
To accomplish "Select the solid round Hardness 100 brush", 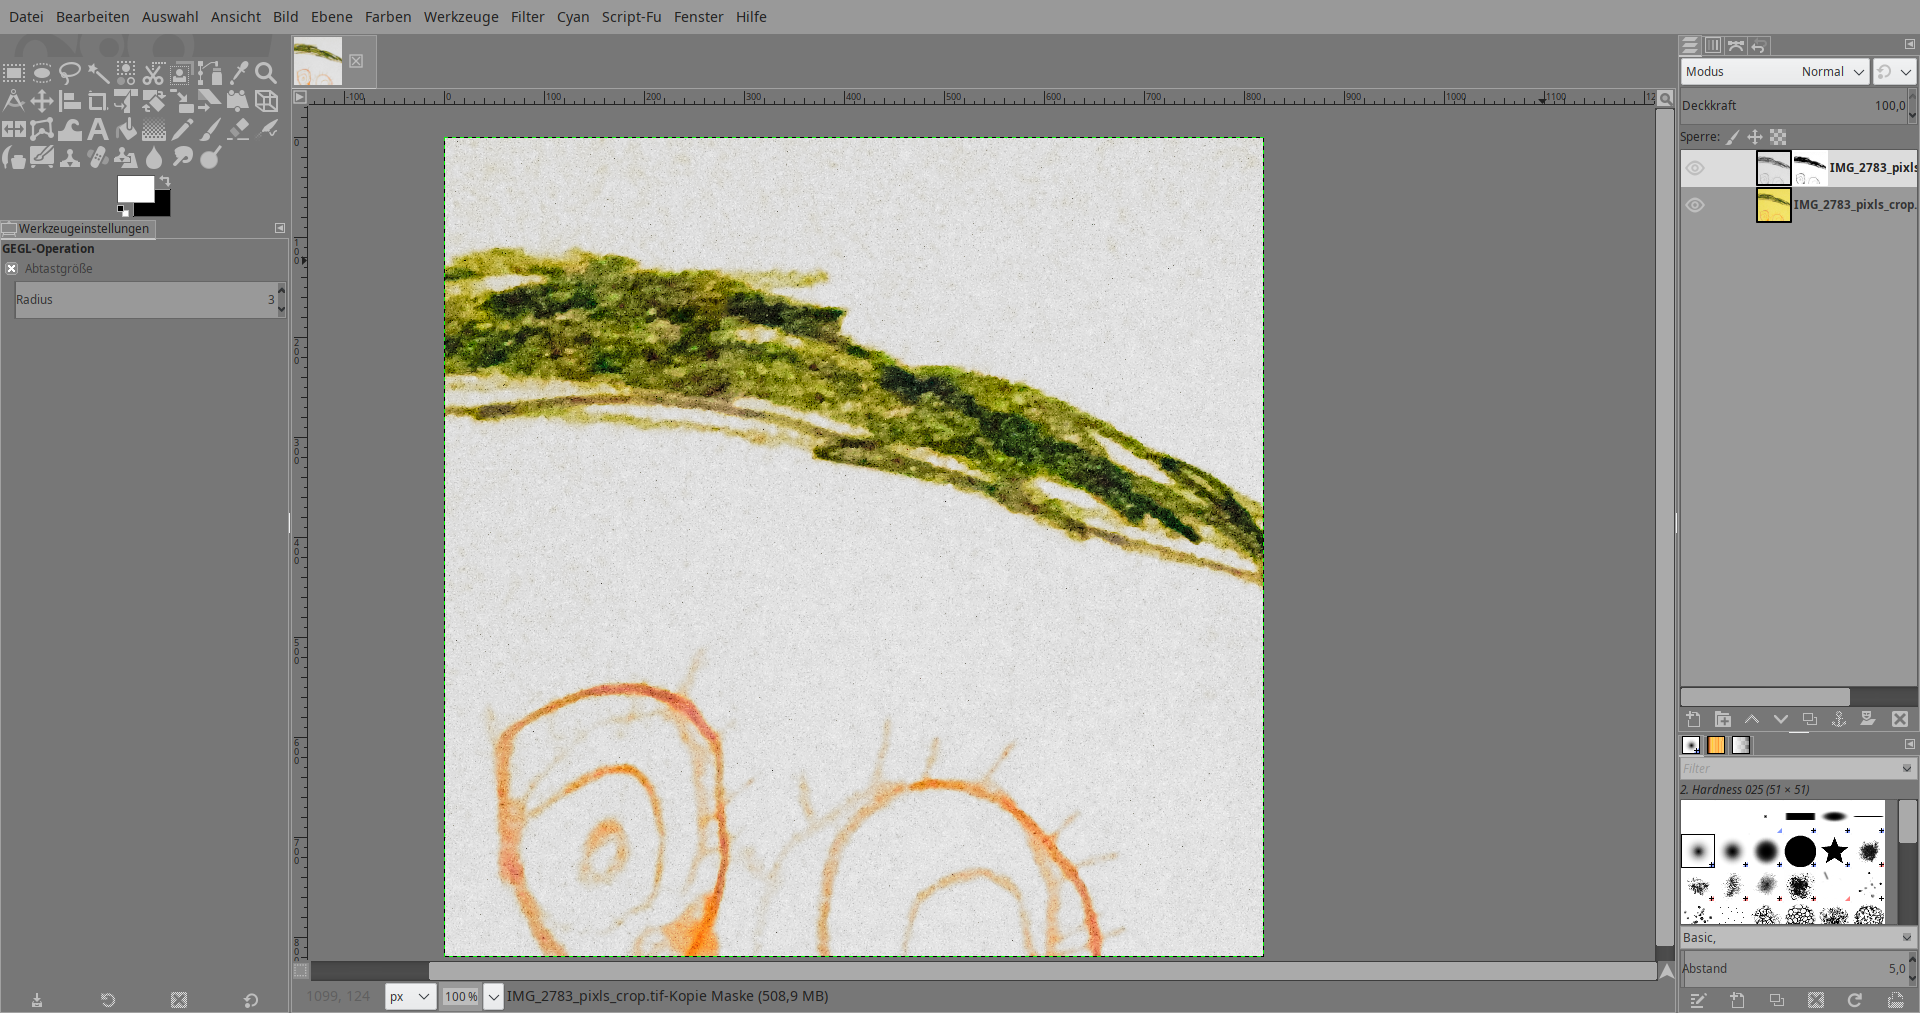I will pos(1800,851).
